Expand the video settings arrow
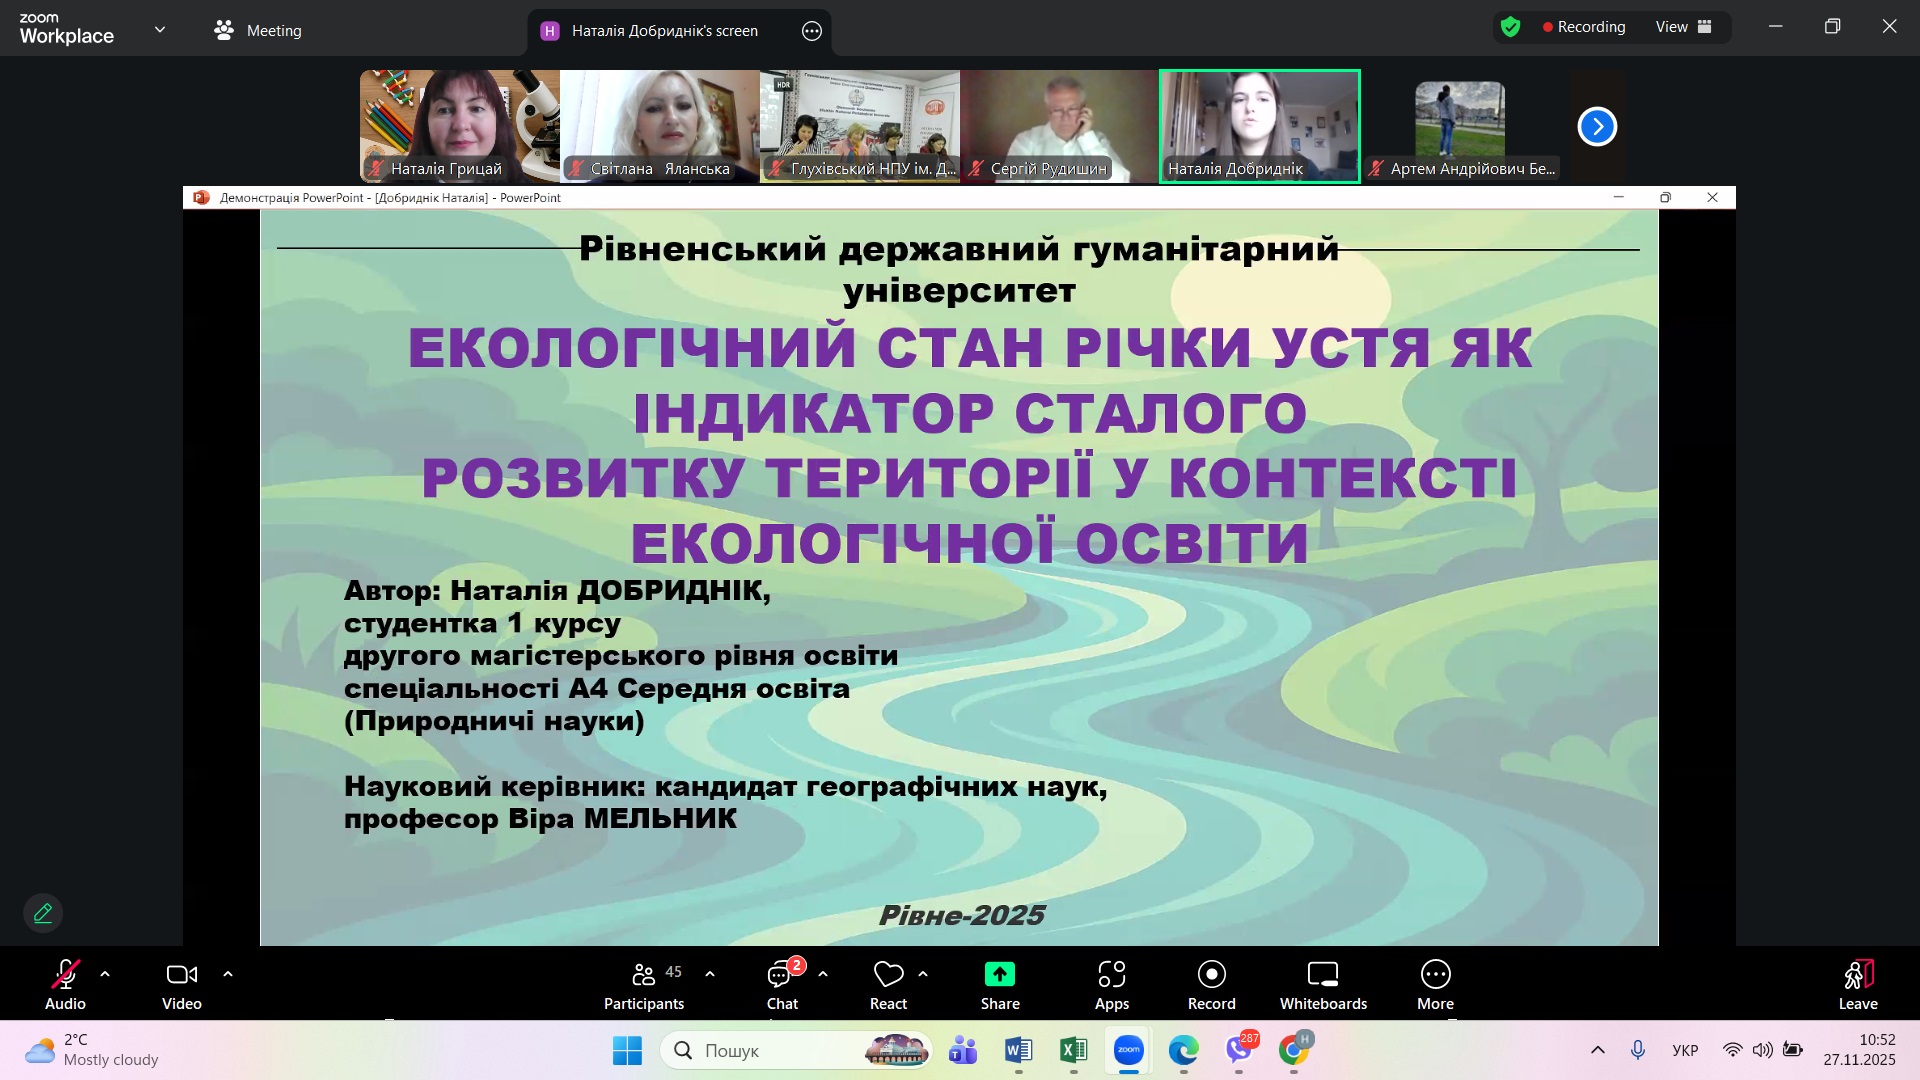 [228, 974]
